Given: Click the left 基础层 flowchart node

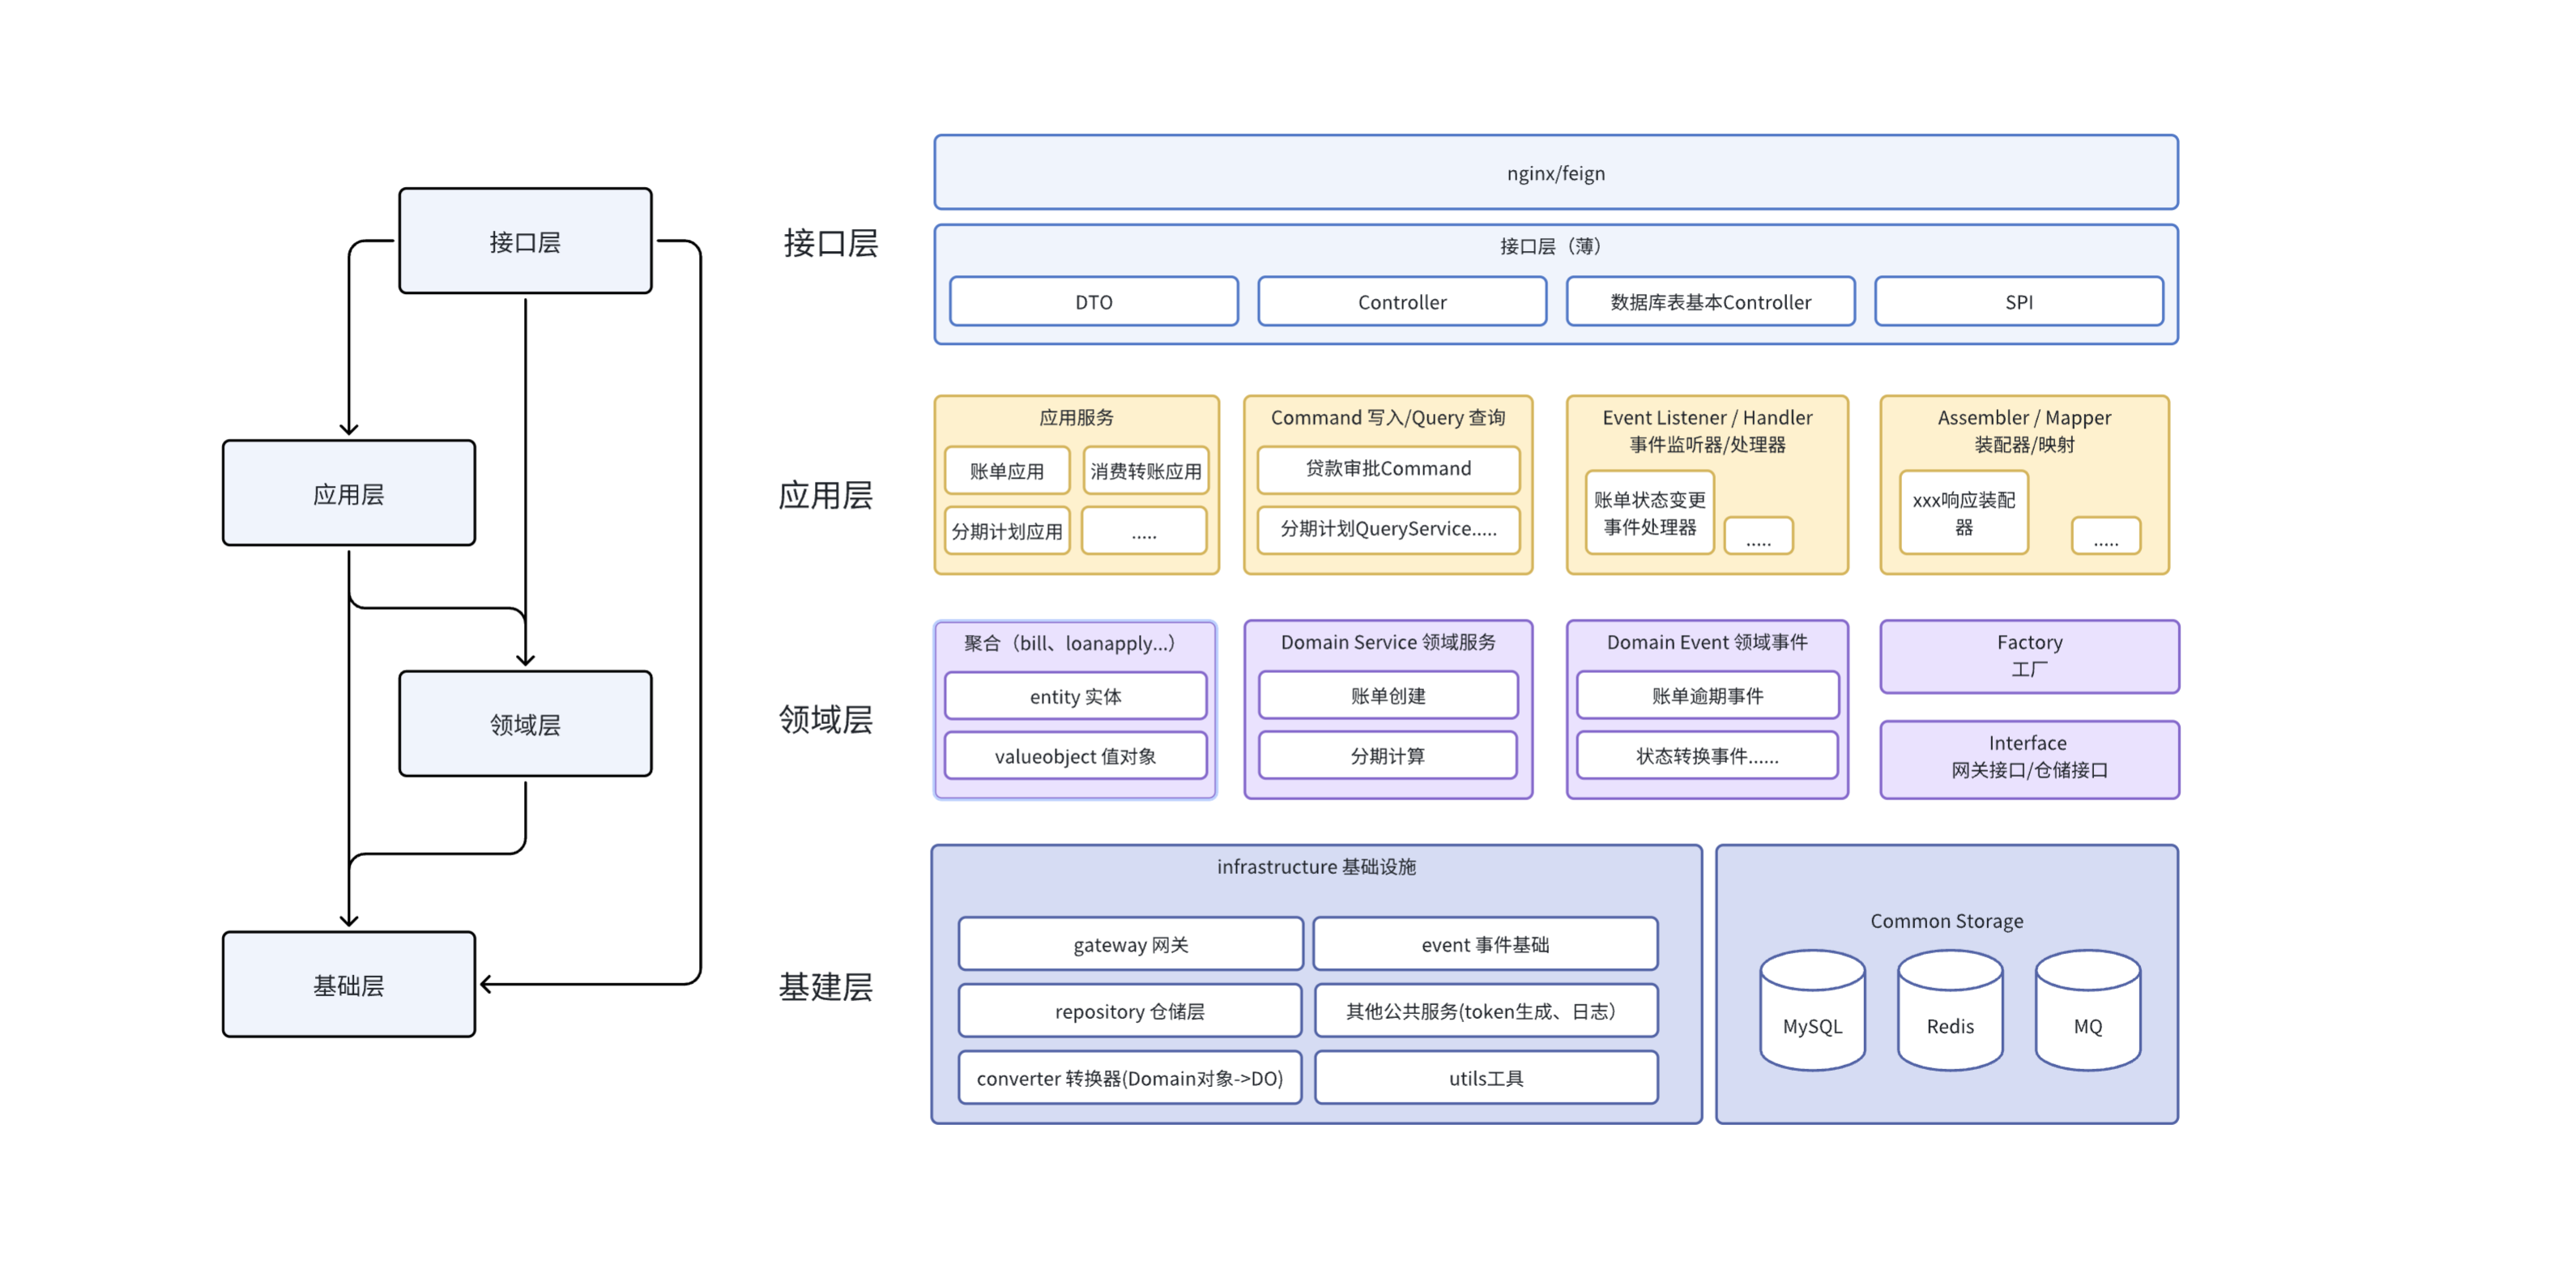Looking at the screenshot, I should pyautogui.click(x=348, y=984).
